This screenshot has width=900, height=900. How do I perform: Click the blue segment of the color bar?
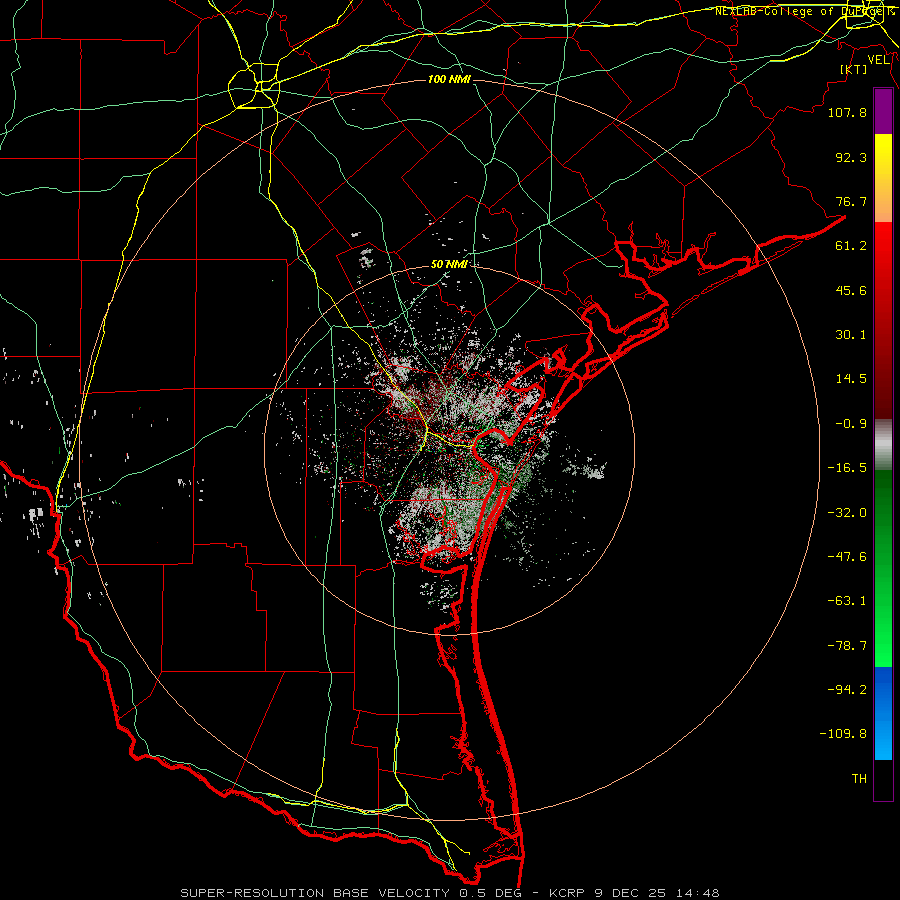[x=883, y=713]
